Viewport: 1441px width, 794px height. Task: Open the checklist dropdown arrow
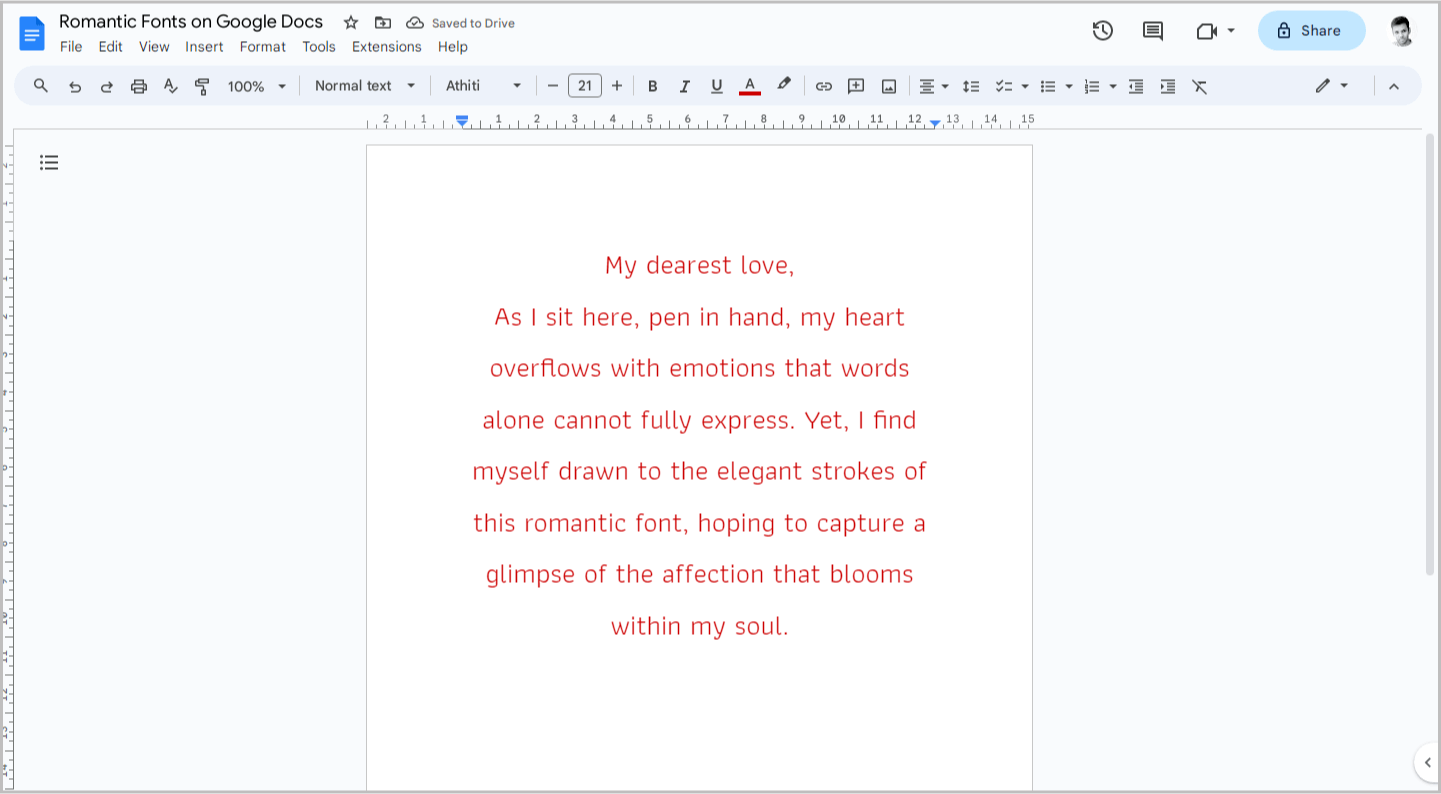(1025, 86)
